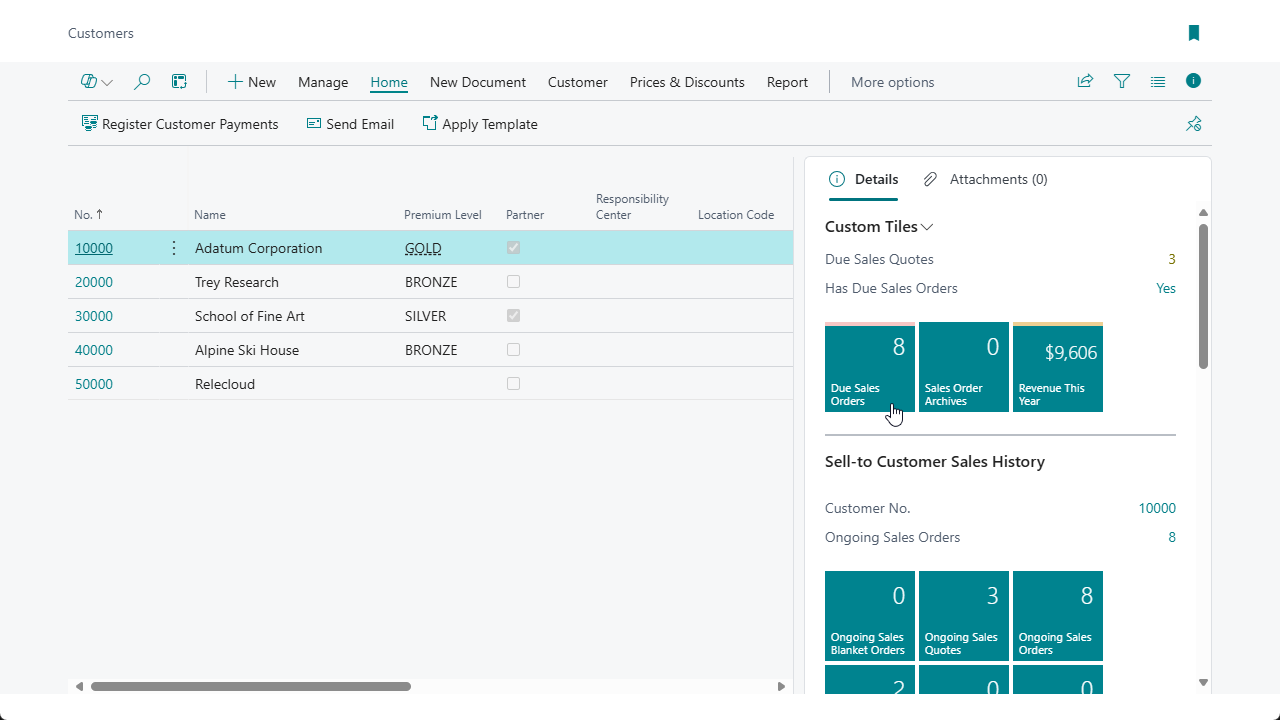Click the FactBox vertical scrollbar thumb
The width and height of the screenshot is (1280, 720).
[x=1203, y=295]
